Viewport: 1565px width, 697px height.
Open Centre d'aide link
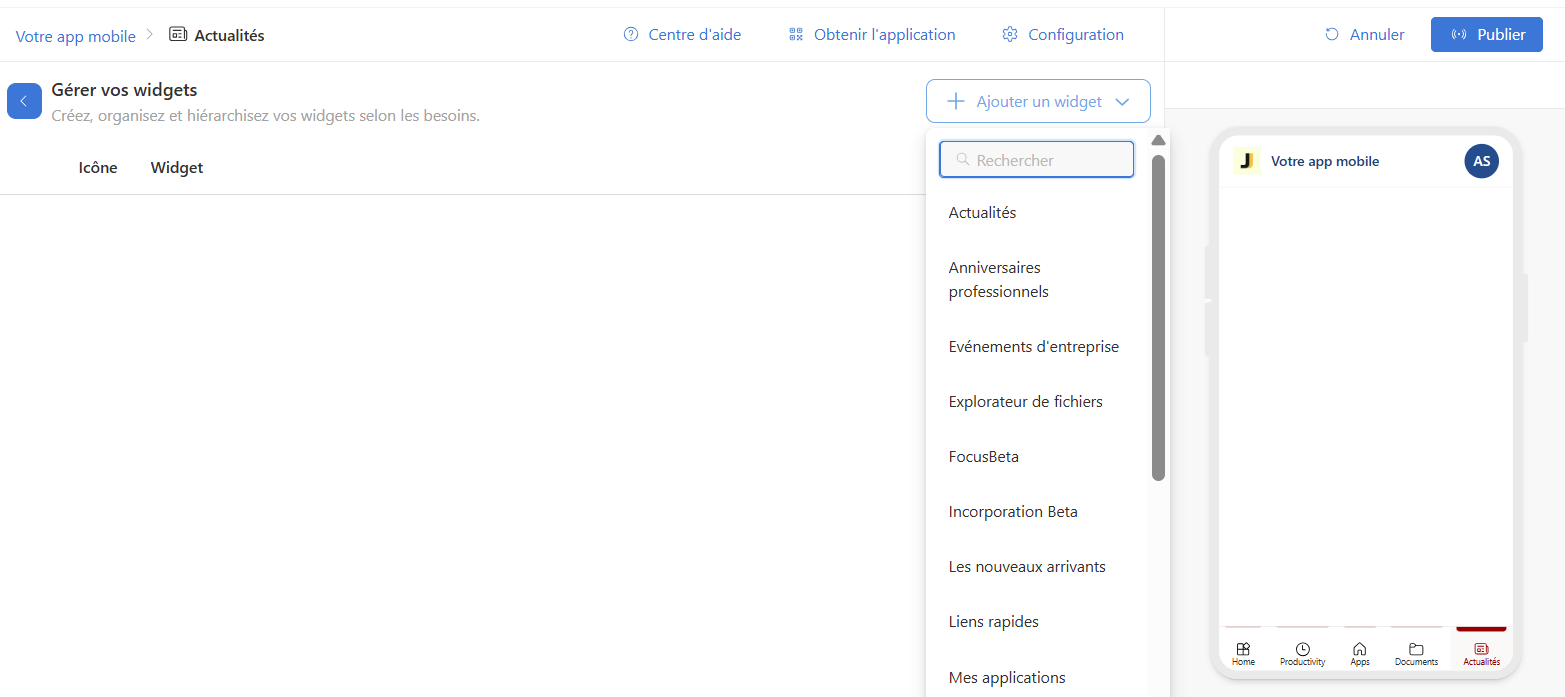682,34
